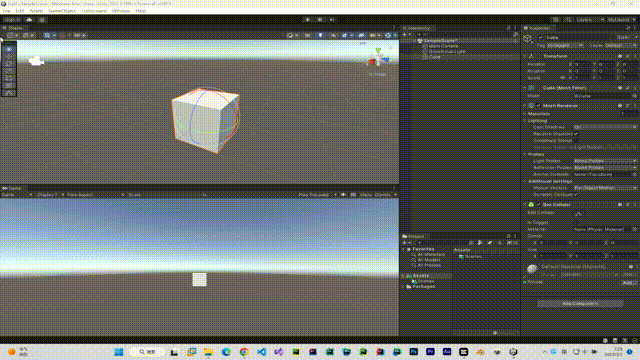The width and height of the screenshot is (640, 360).
Task: Open the Game view Display dropdown
Action: coord(50,195)
